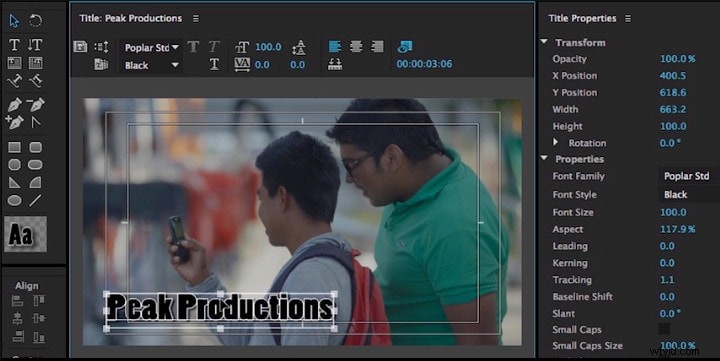720x361 pixels.
Task: Click the toolbar kerning value next to VA icon
Action: [x=262, y=65]
